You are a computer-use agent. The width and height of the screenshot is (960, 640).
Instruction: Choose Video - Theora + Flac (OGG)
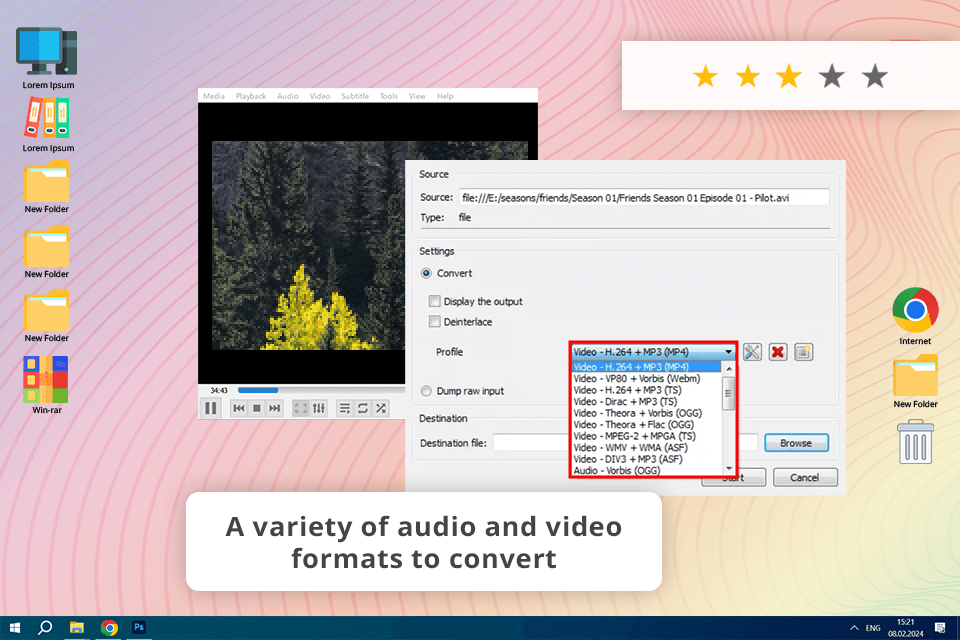[646, 424]
